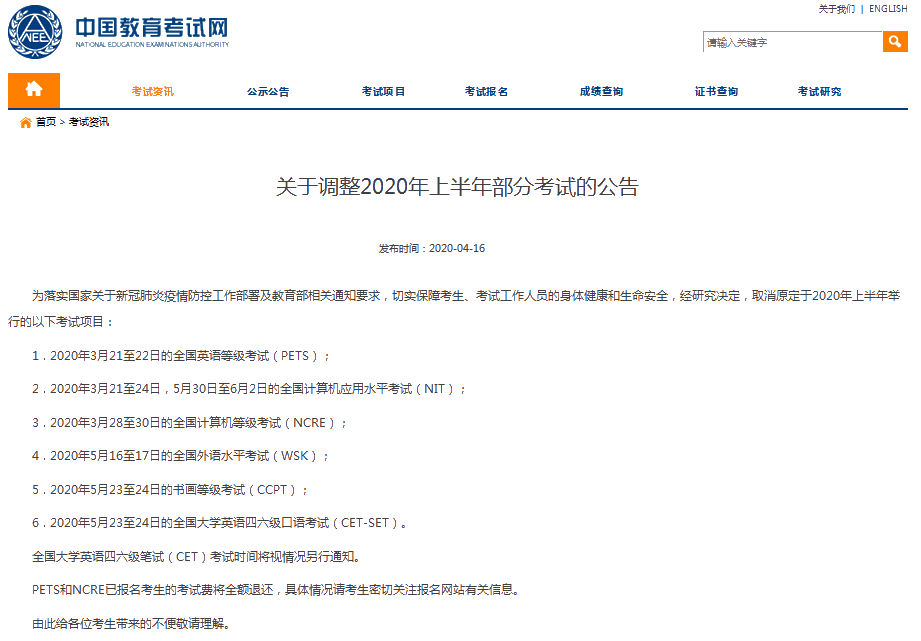The height and width of the screenshot is (641, 921).
Task: Click the orange search magnifier button
Action: [x=894, y=41]
